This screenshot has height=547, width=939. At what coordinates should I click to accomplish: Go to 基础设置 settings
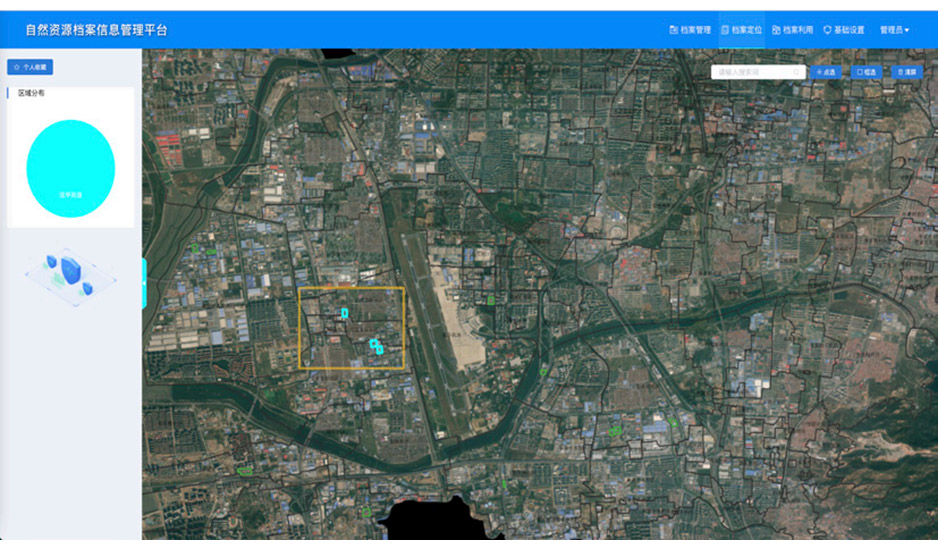pos(844,30)
